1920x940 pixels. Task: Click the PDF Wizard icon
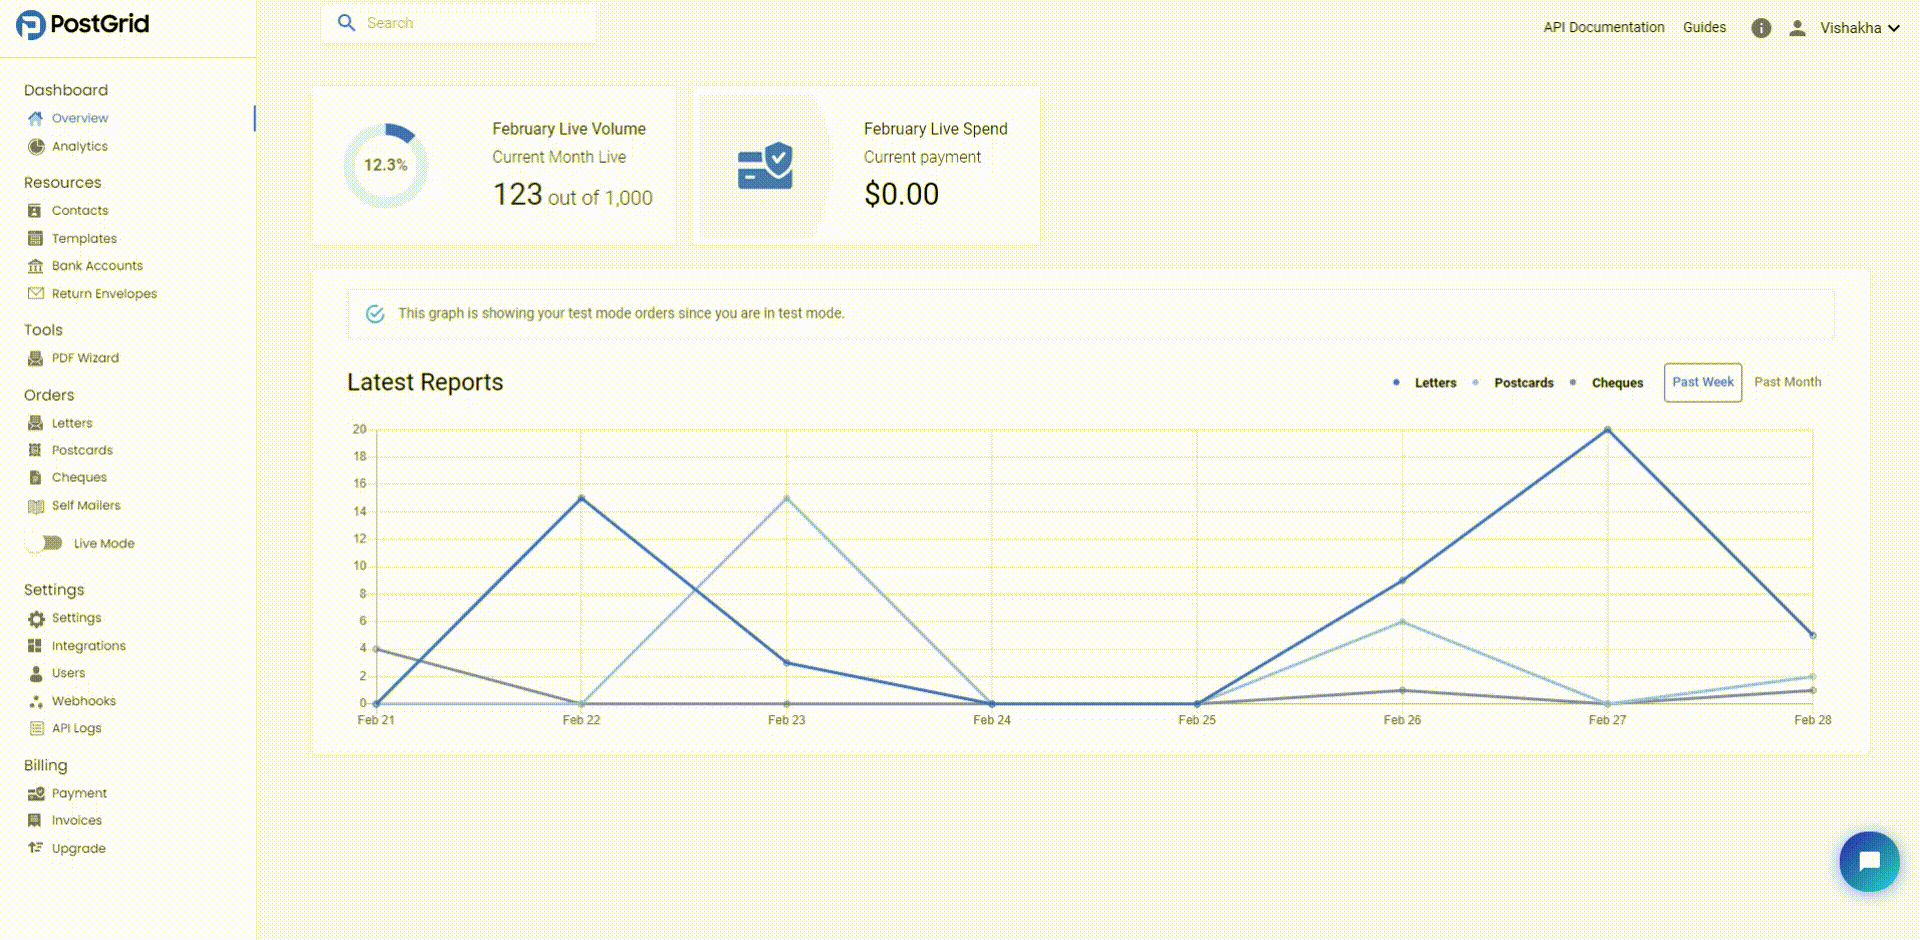click(x=36, y=358)
